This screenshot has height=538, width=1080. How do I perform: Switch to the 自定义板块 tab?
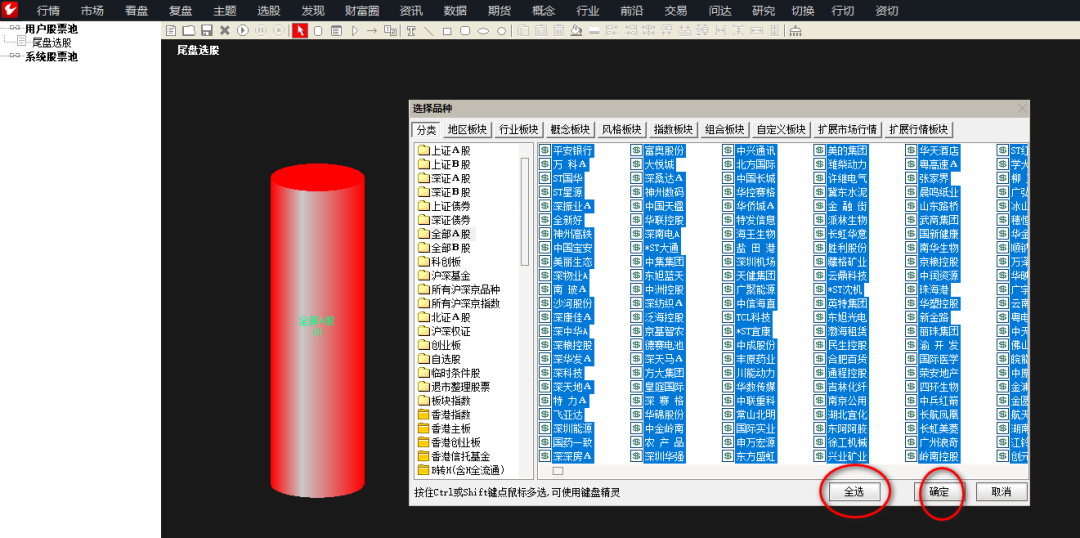(x=780, y=130)
